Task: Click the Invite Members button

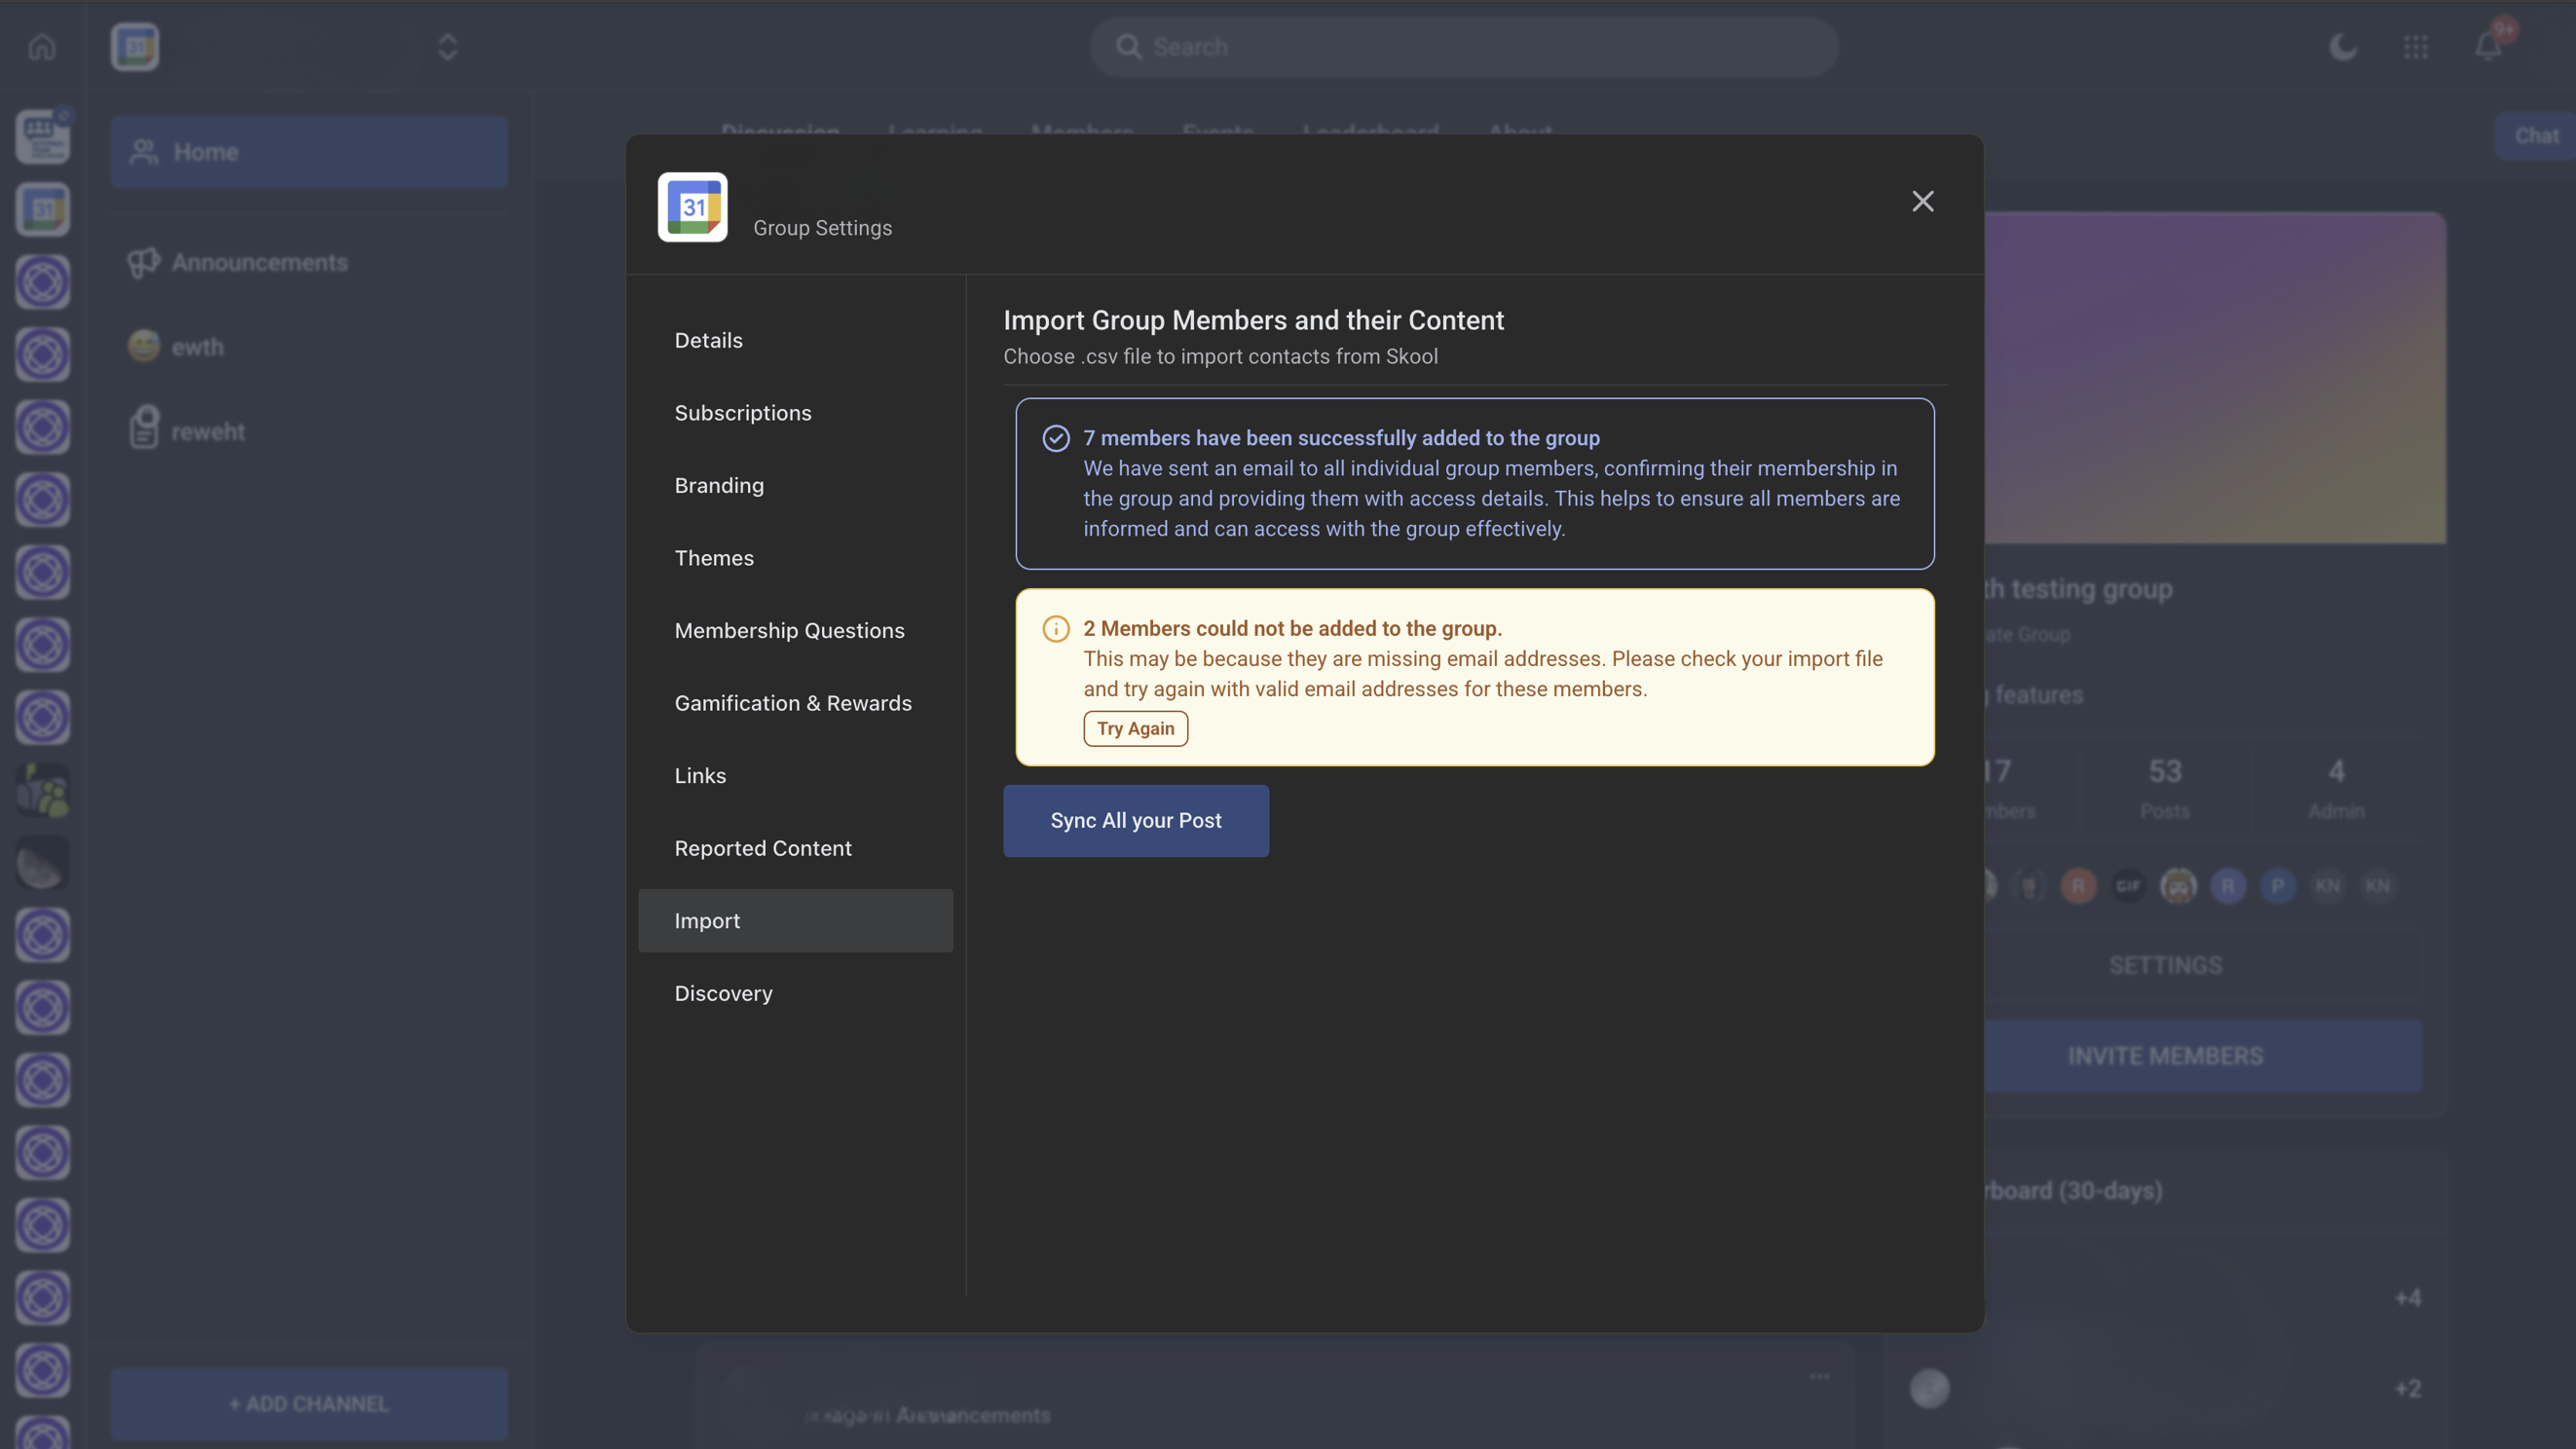Action: 2165,1056
